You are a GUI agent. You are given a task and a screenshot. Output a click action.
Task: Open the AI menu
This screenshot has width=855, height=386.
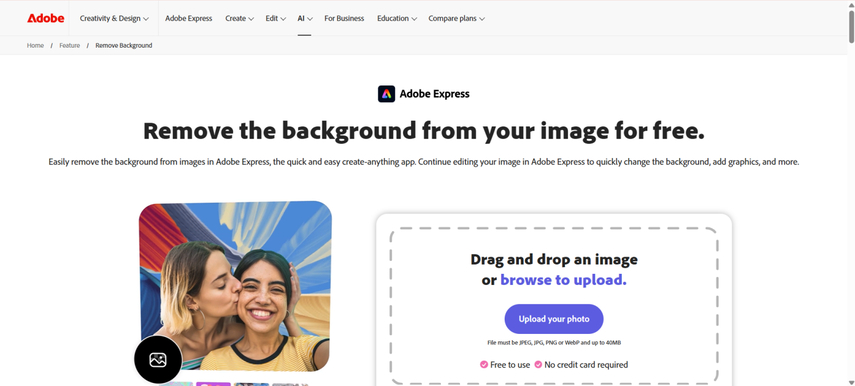pos(304,18)
